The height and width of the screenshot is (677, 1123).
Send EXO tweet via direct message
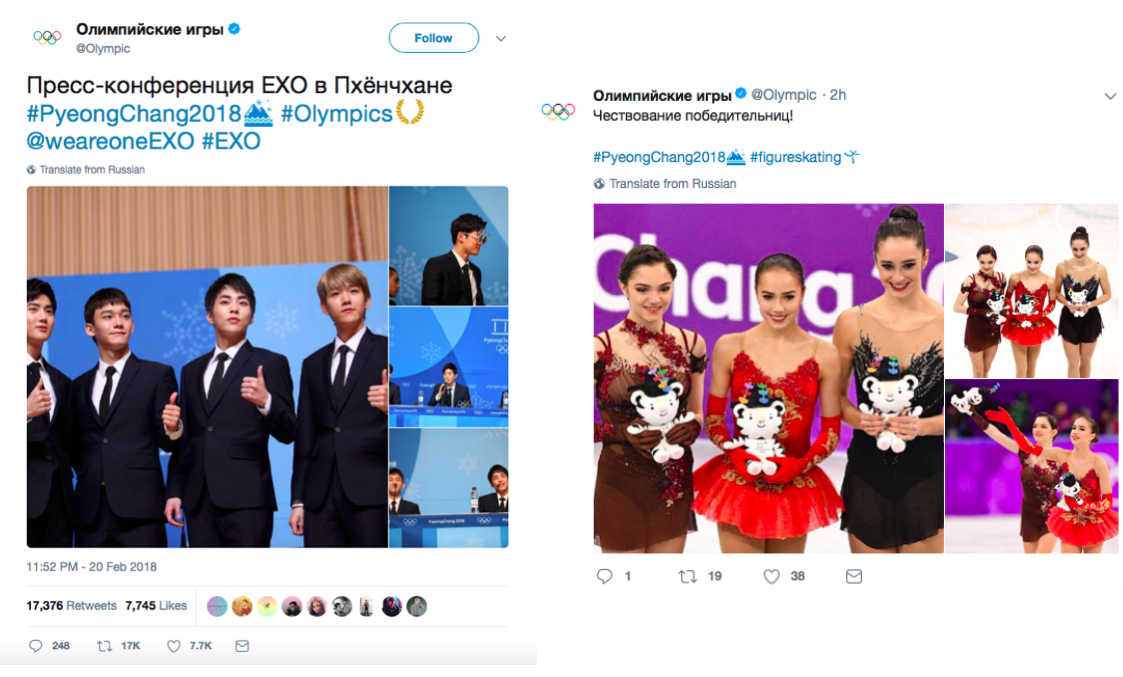click(x=242, y=646)
